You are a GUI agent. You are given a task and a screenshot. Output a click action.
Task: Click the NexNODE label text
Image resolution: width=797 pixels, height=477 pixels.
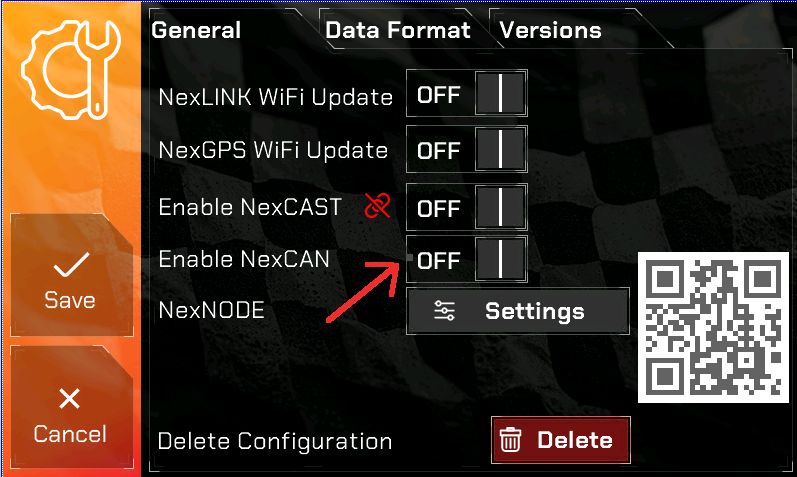[x=211, y=310]
